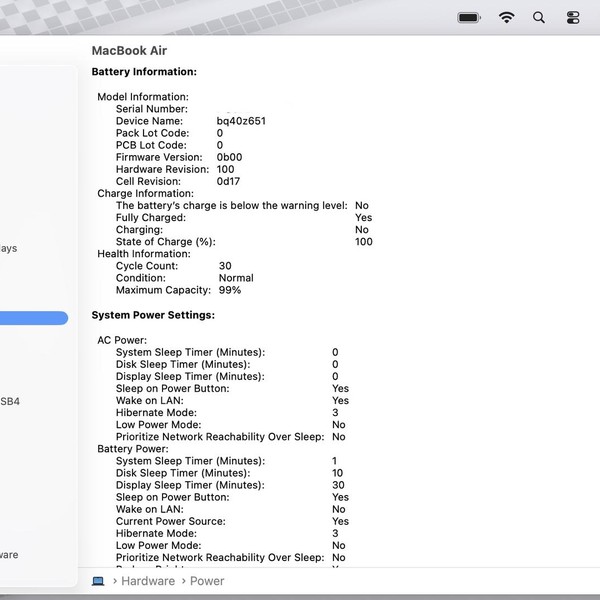
Task: Click AC Power Disk Sleep Timer label
Action: click(x=183, y=364)
